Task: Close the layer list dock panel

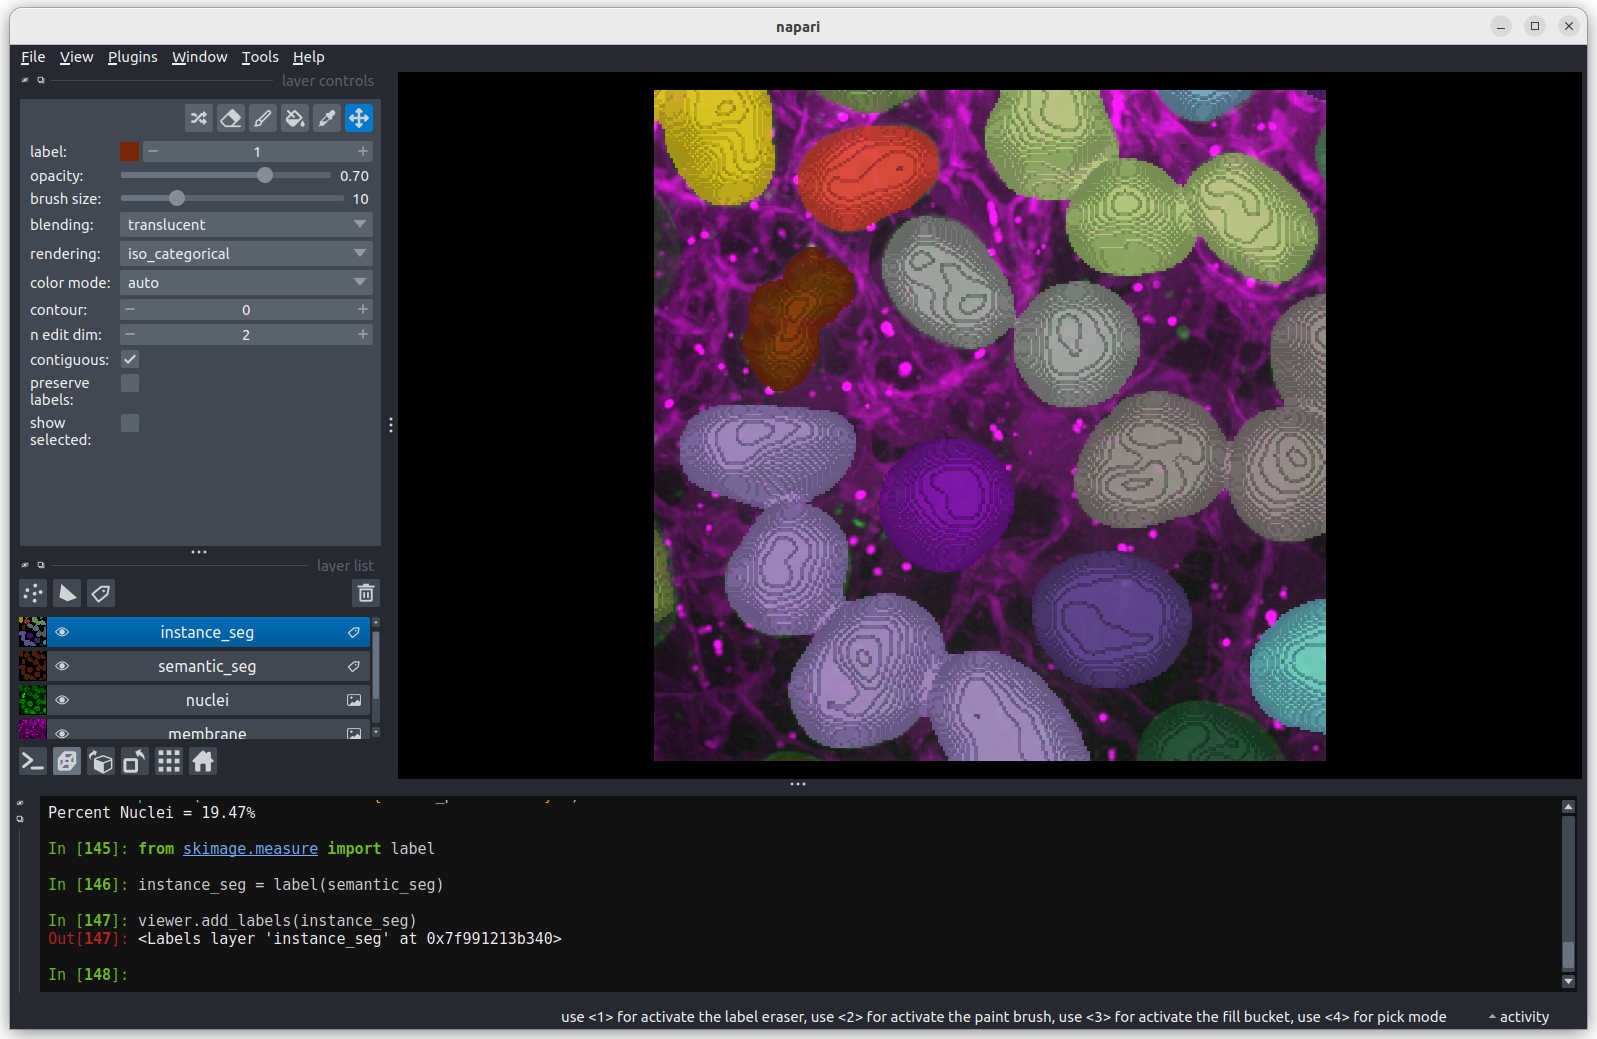Action: tap(25, 565)
